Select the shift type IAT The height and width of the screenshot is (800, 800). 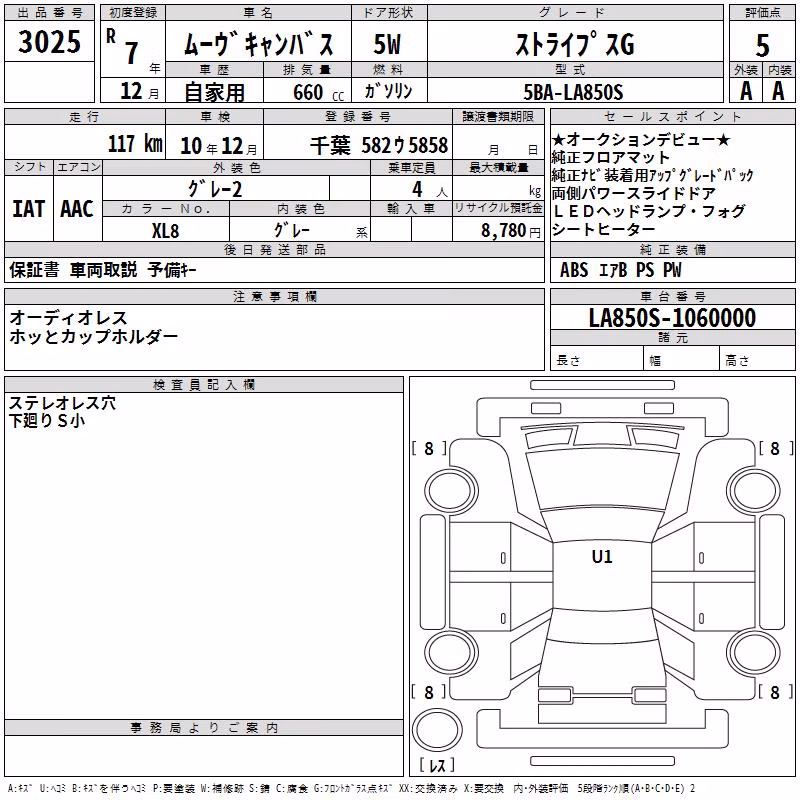click(29, 209)
